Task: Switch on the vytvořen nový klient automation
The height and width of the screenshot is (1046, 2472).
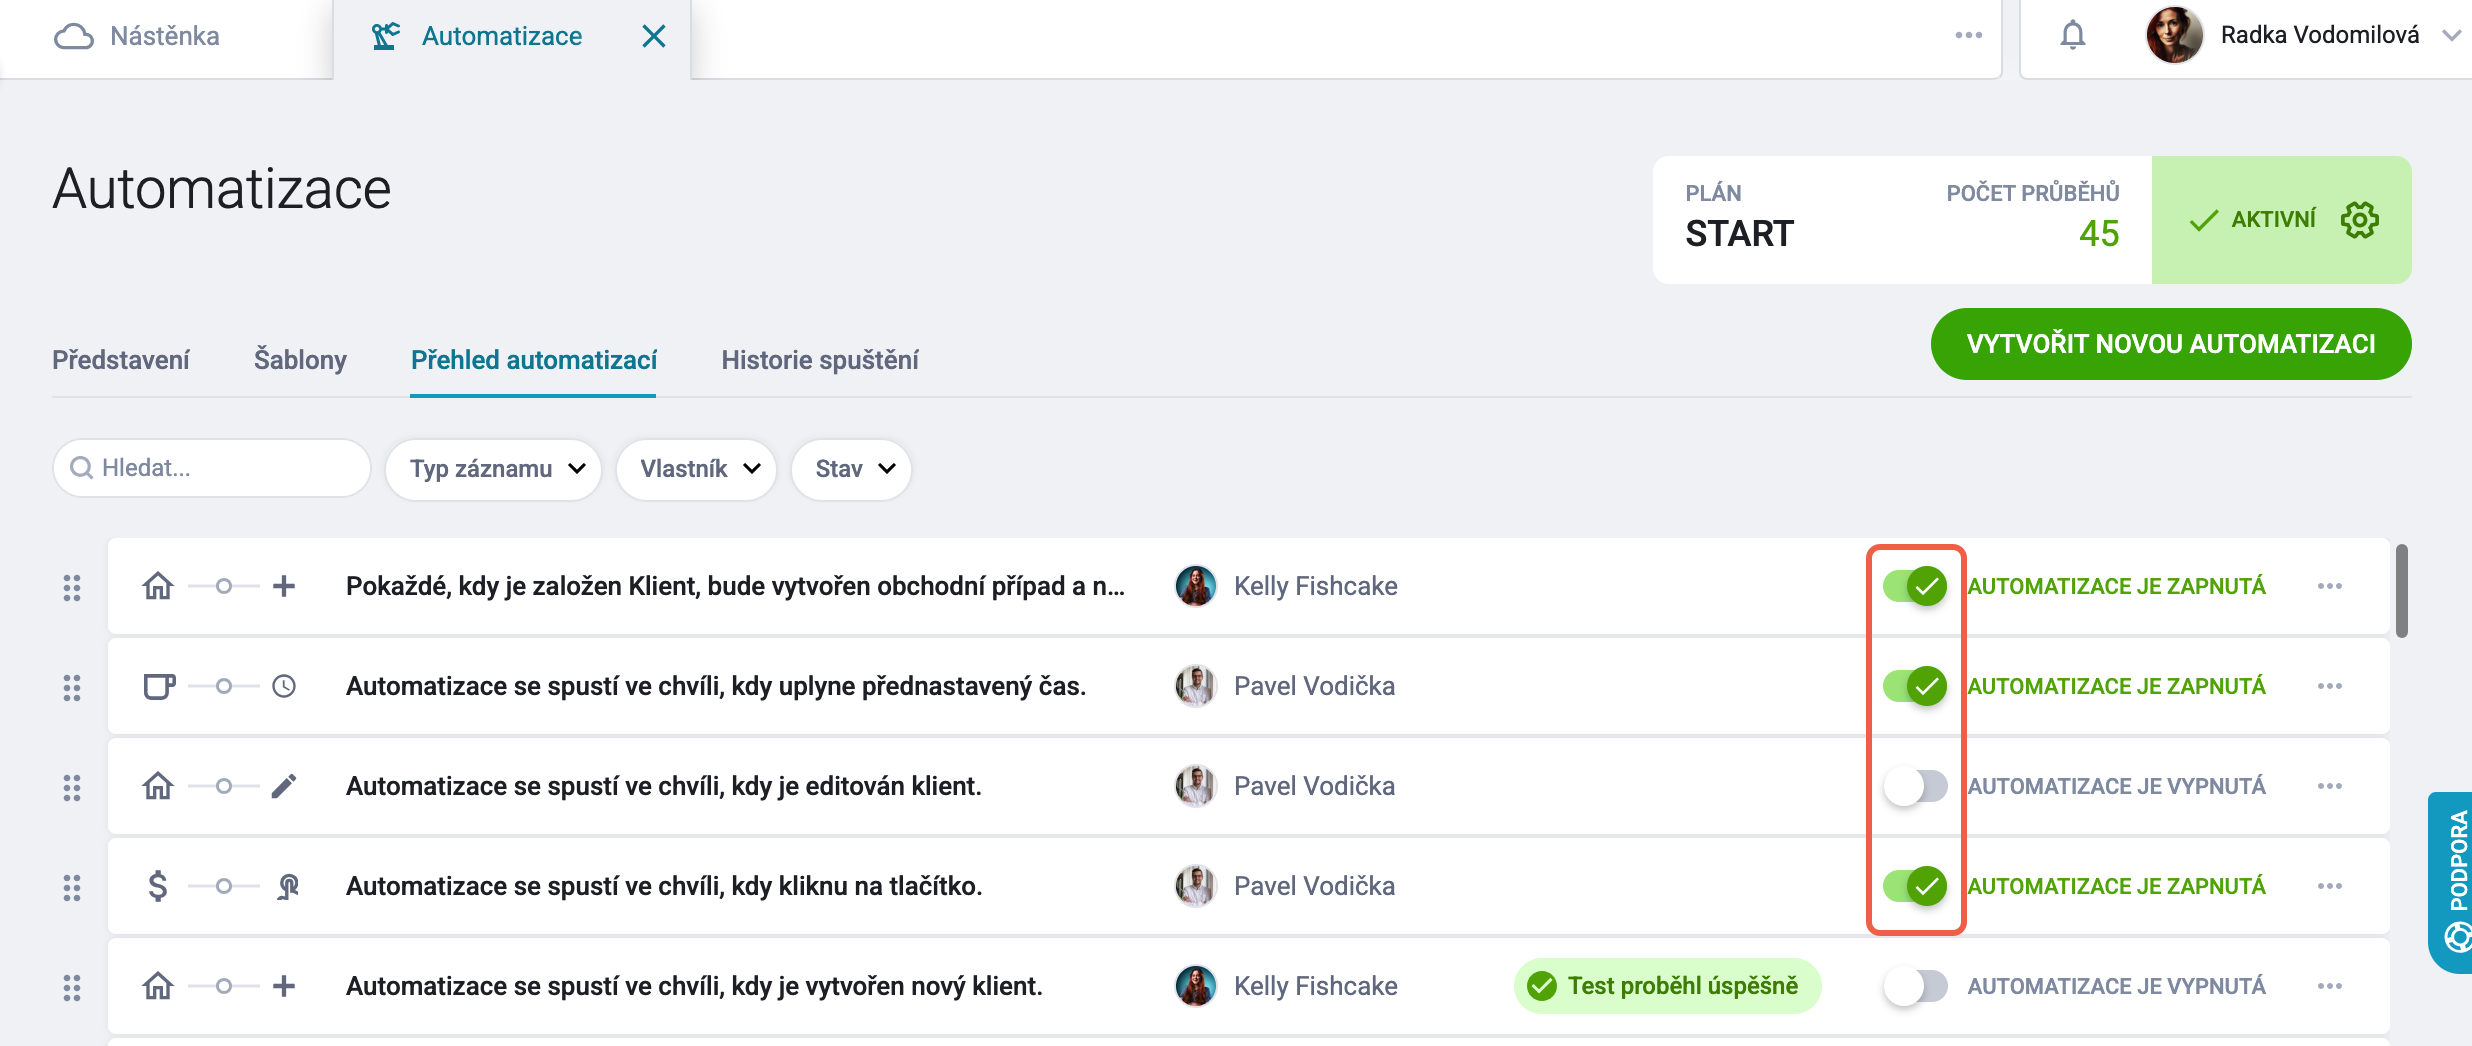Action: (1915, 986)
